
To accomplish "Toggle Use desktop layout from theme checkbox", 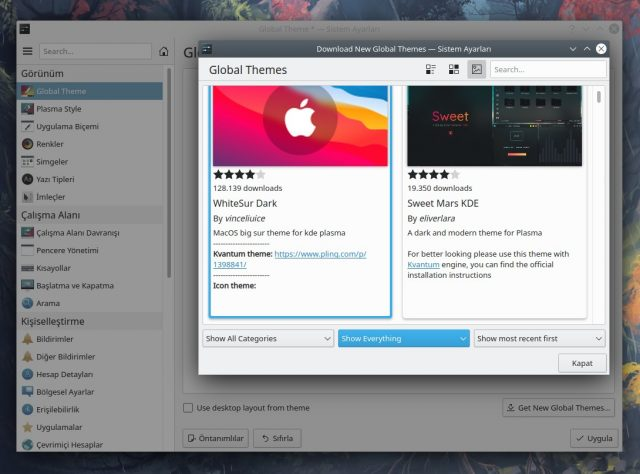I will tap(188, 407).
